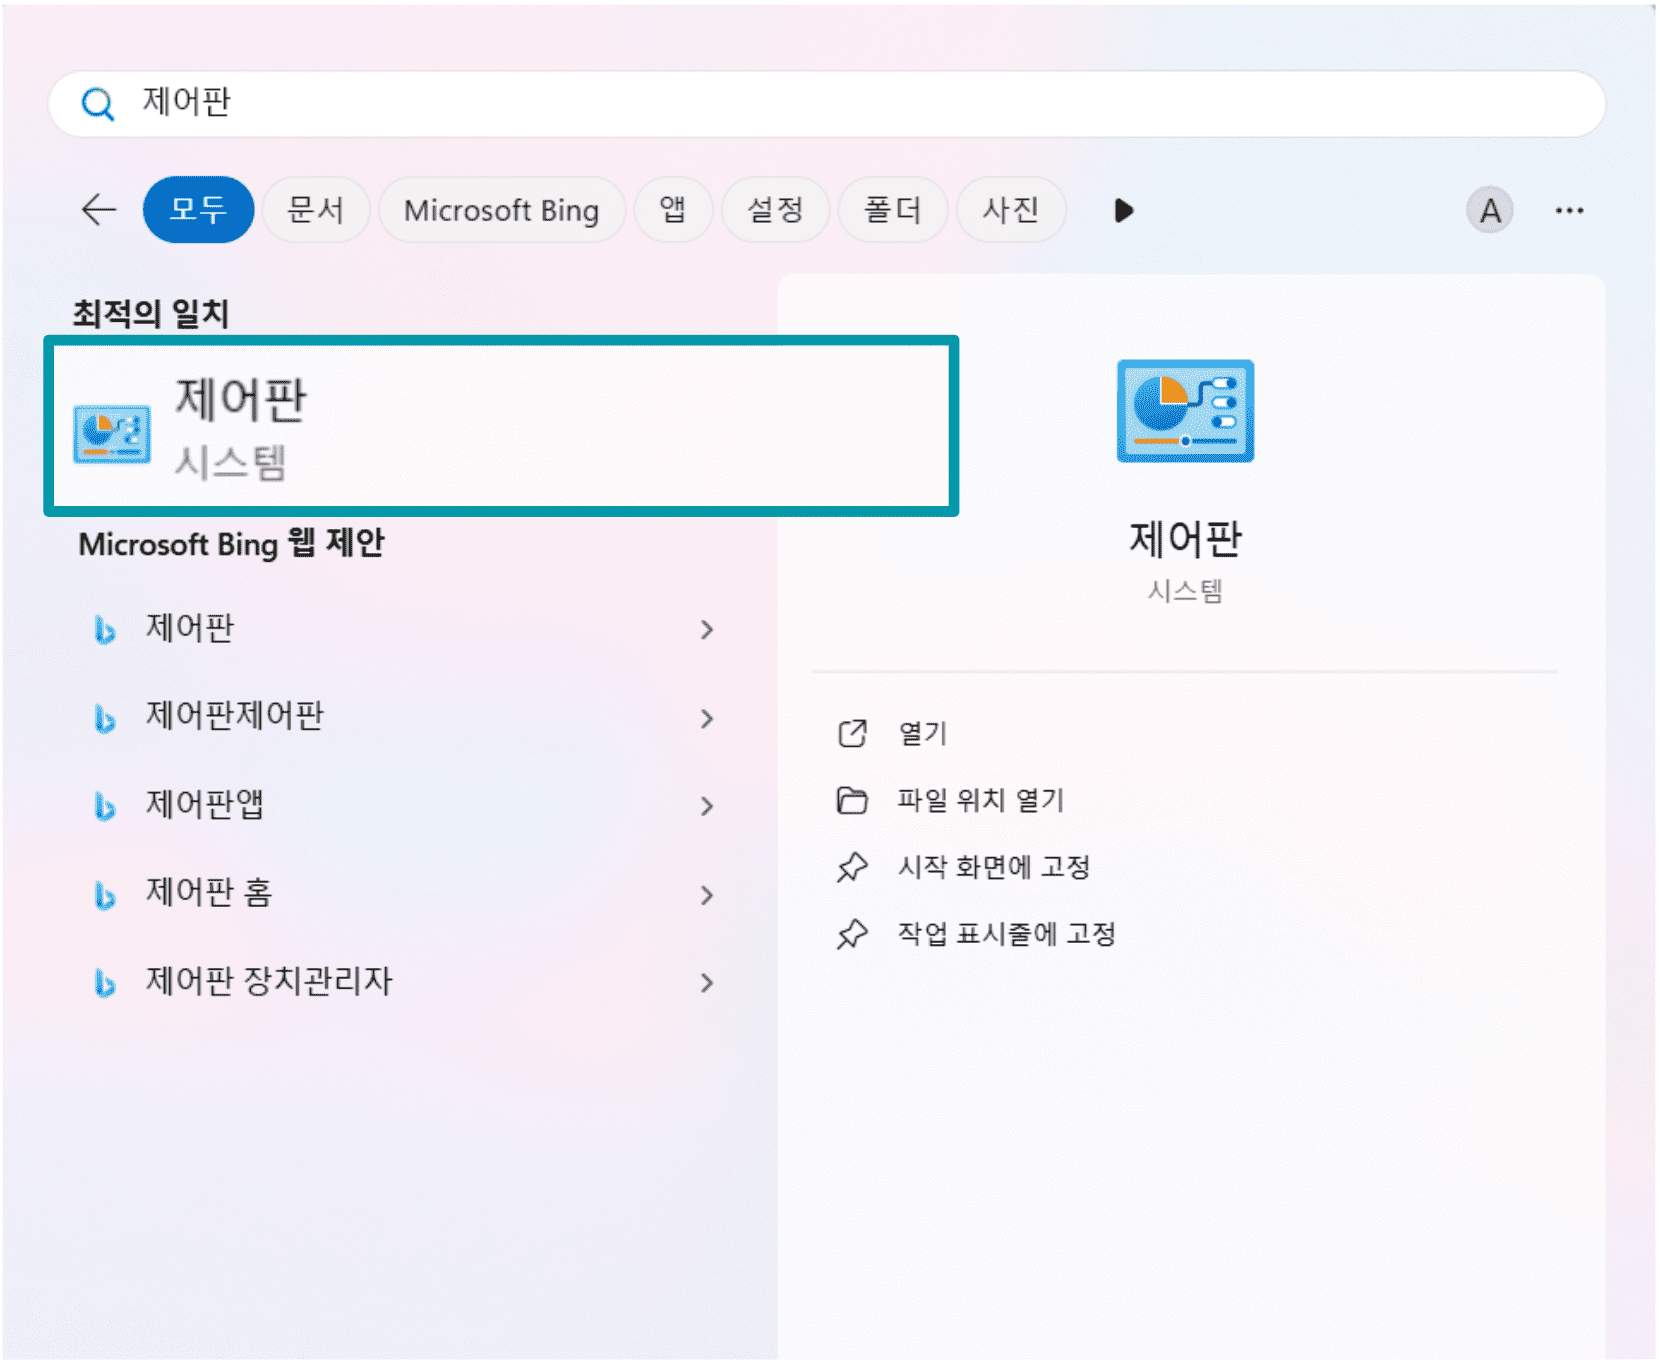Click the search magnifier icon
The width and height of the screenshot is (1660, 1364).
point(97,103)
